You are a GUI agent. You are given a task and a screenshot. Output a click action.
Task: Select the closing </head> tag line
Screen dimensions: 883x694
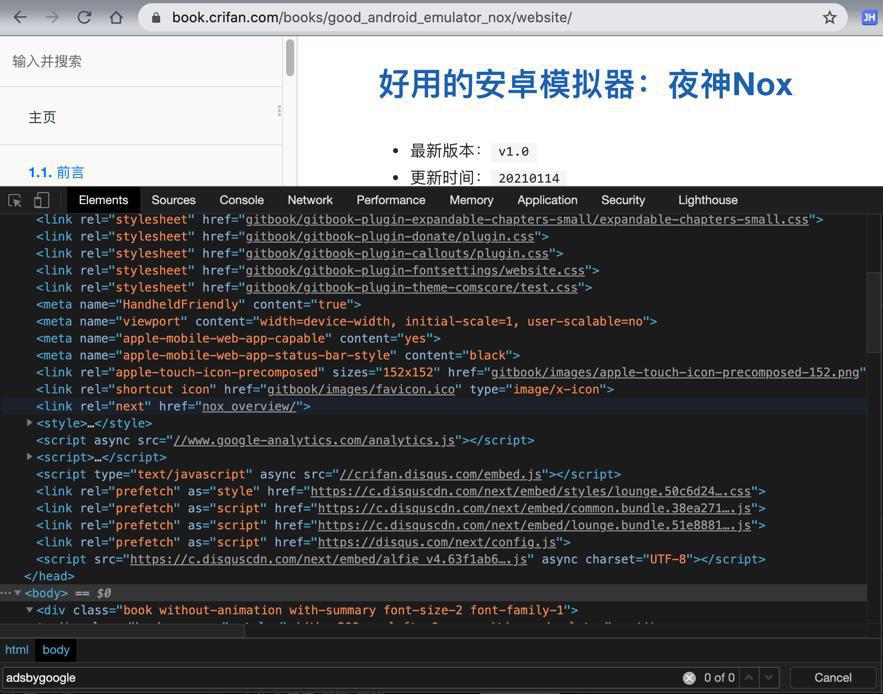pos(50,576)
